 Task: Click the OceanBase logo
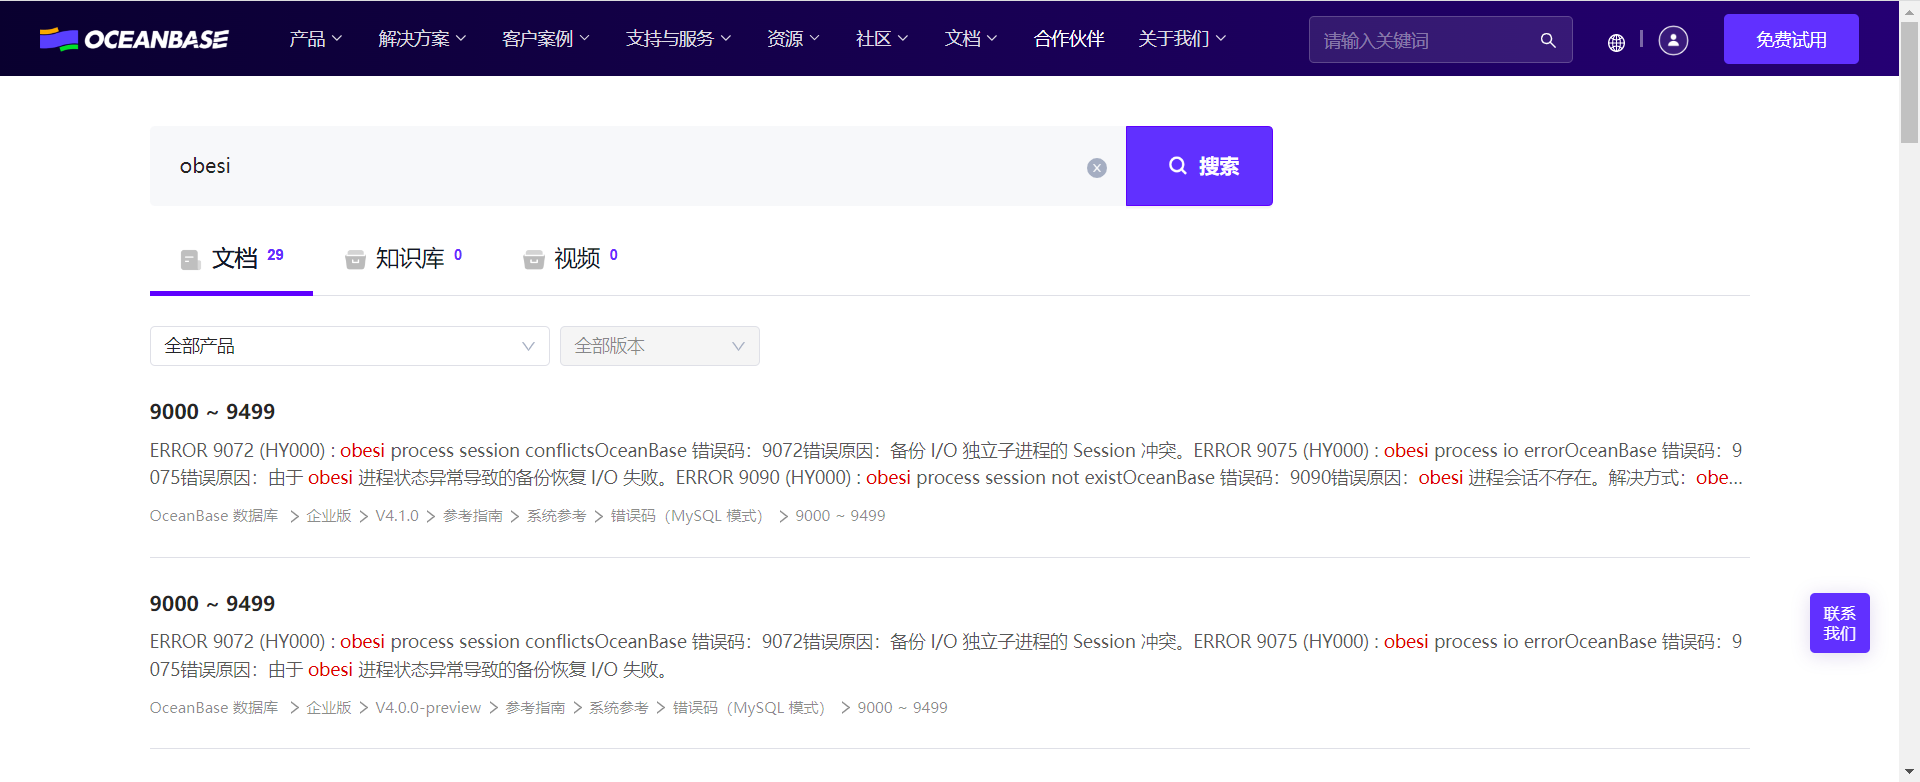coord(134,39)
